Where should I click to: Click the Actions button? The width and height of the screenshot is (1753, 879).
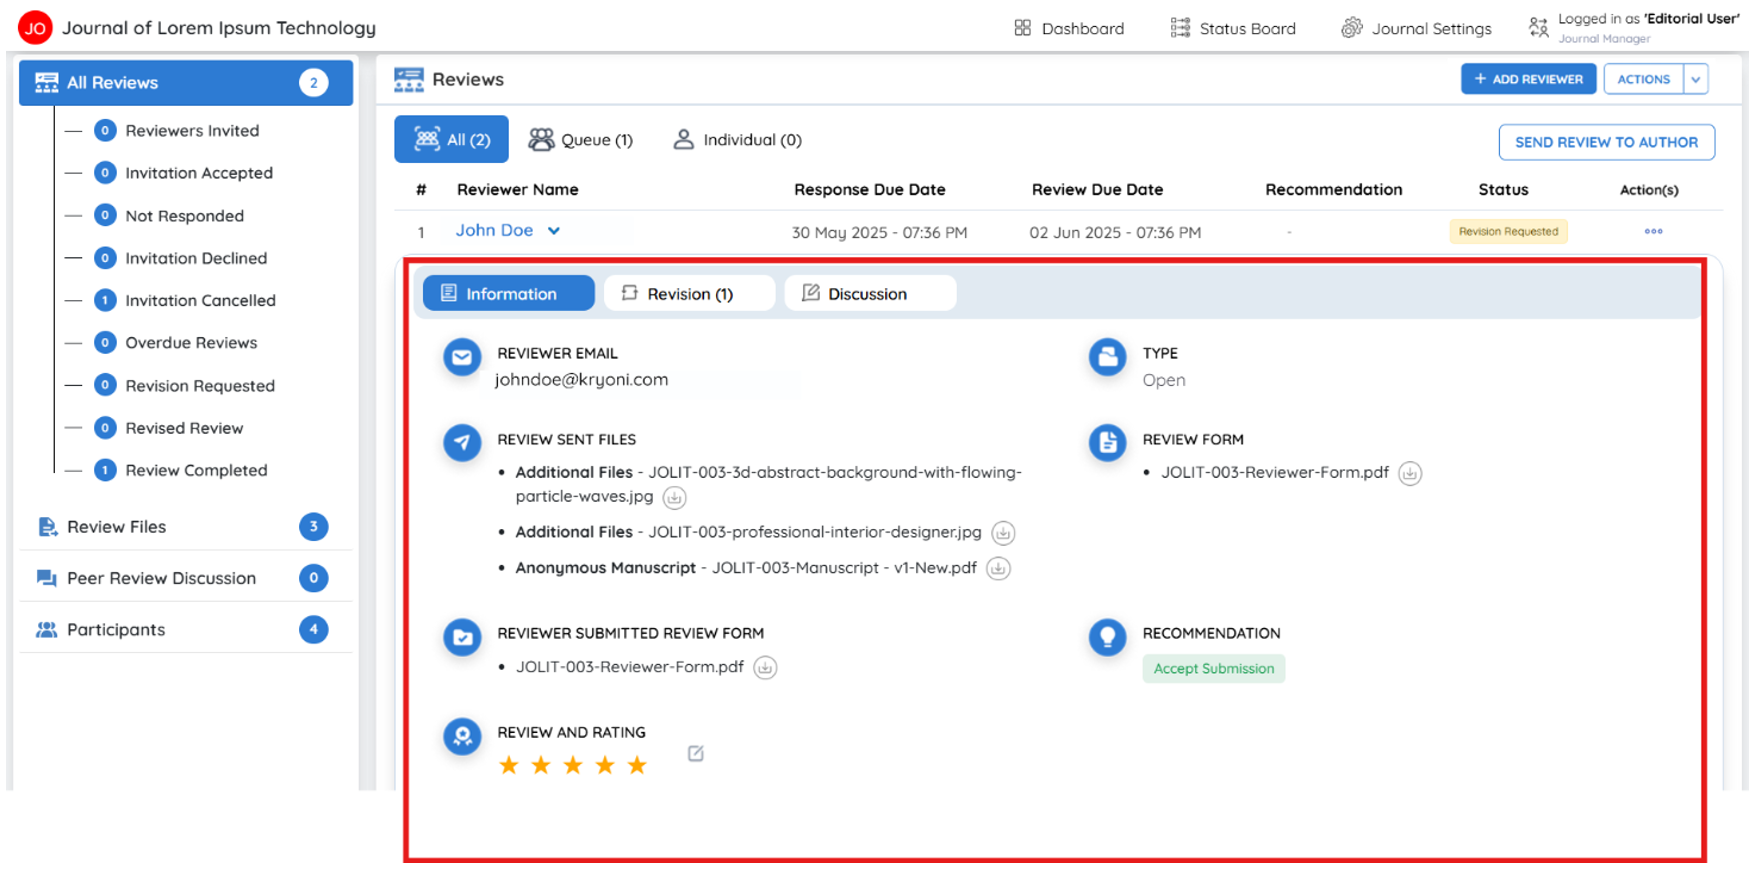coord(1643,79)
